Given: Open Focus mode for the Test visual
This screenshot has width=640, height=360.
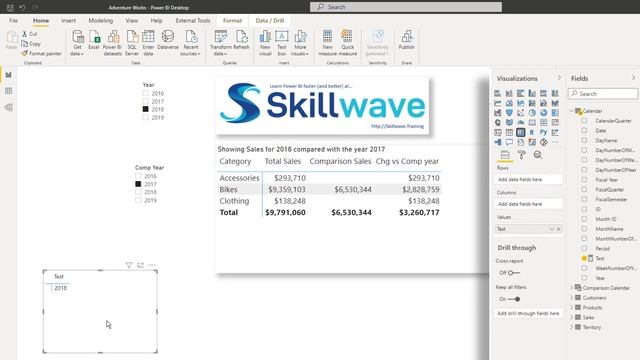Looking at the screenshot, I should 140,265.
